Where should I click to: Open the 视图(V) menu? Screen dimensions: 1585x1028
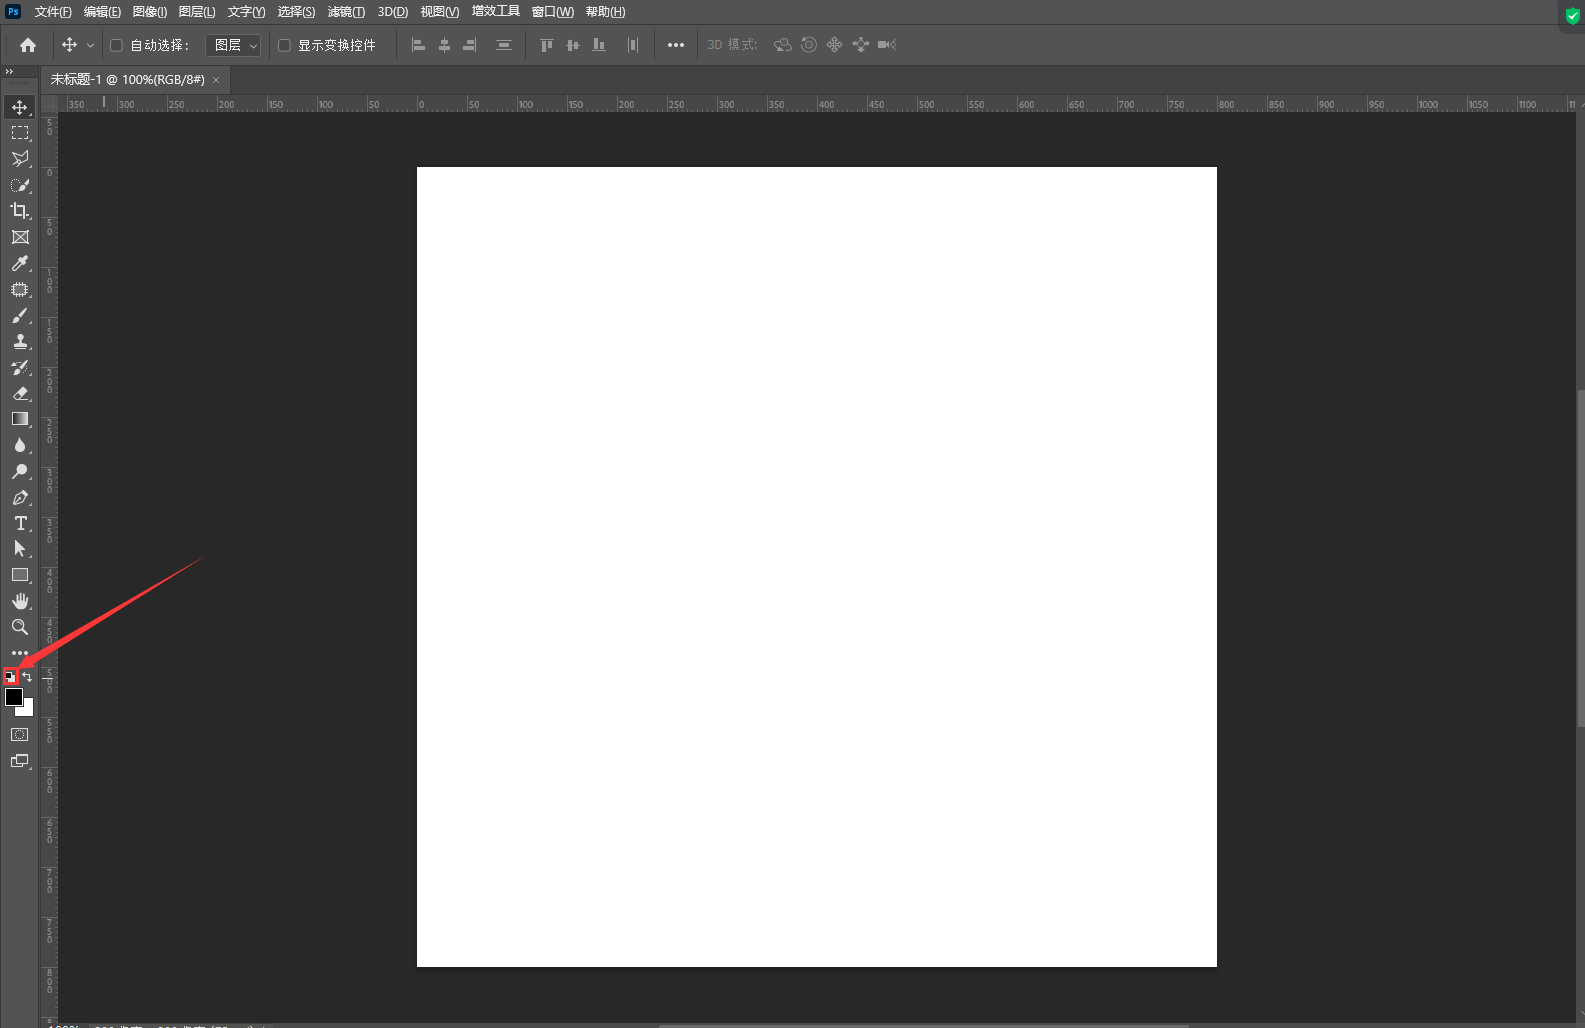point(440,12)
